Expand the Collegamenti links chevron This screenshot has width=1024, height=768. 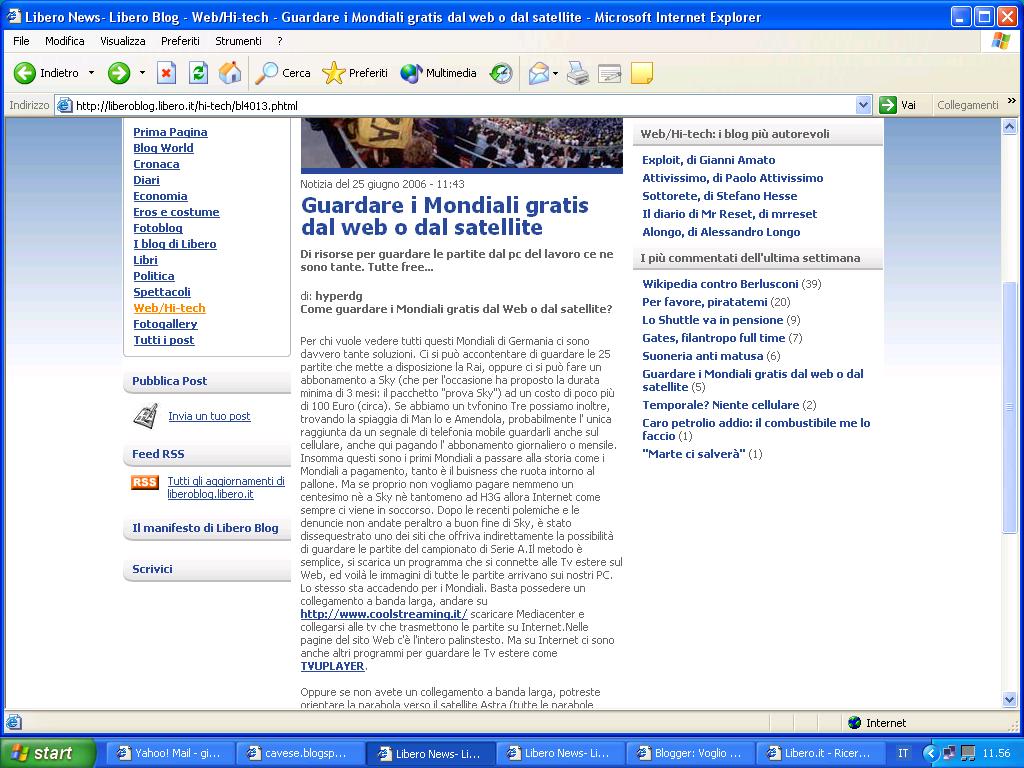[x=1012, y=101]
